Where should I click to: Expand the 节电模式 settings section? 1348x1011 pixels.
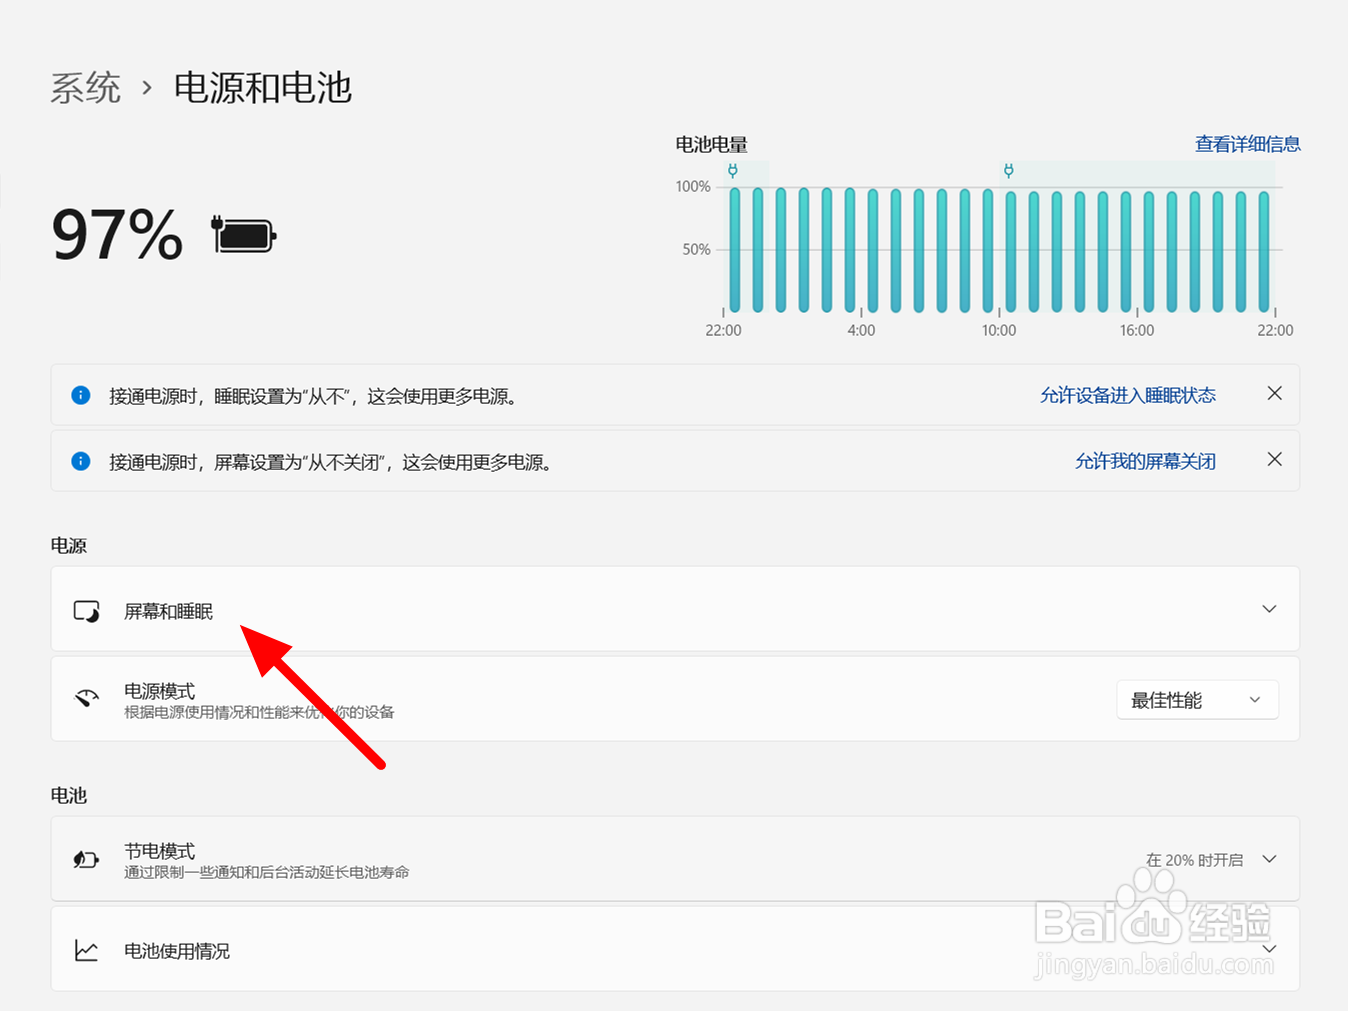(1268, 858)
